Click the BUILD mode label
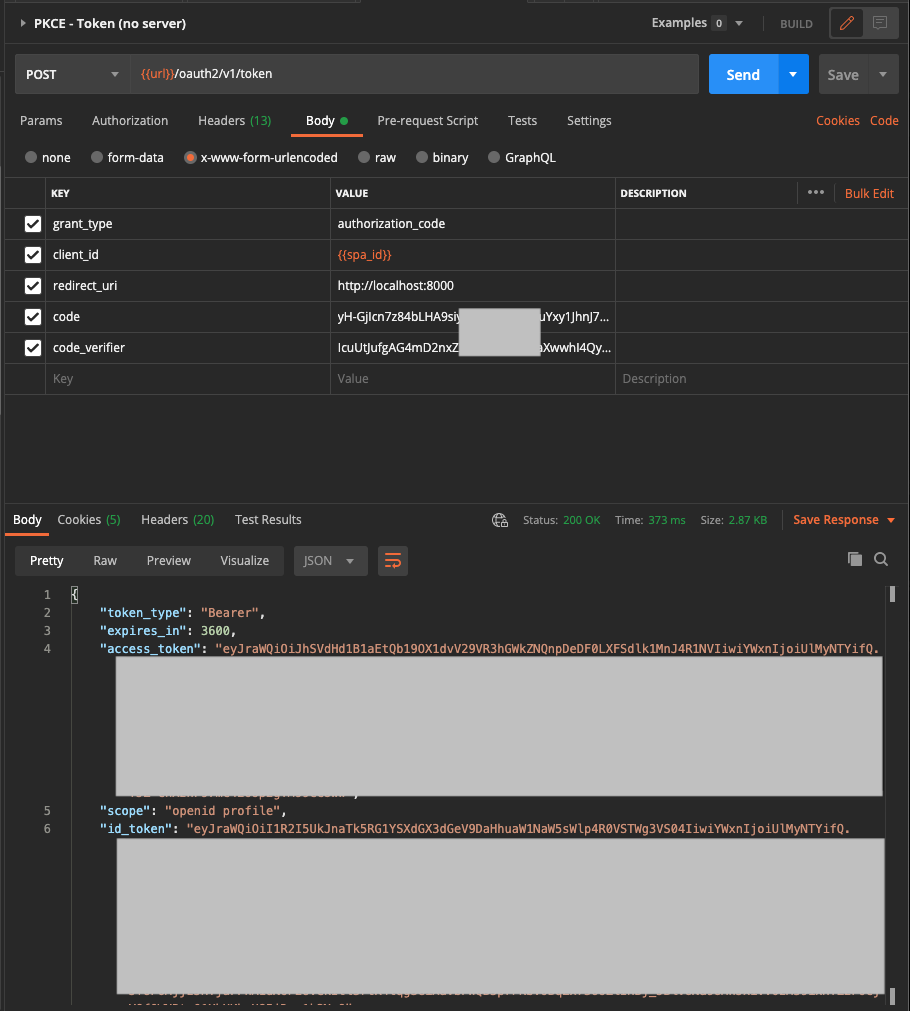 coord(796,24)
